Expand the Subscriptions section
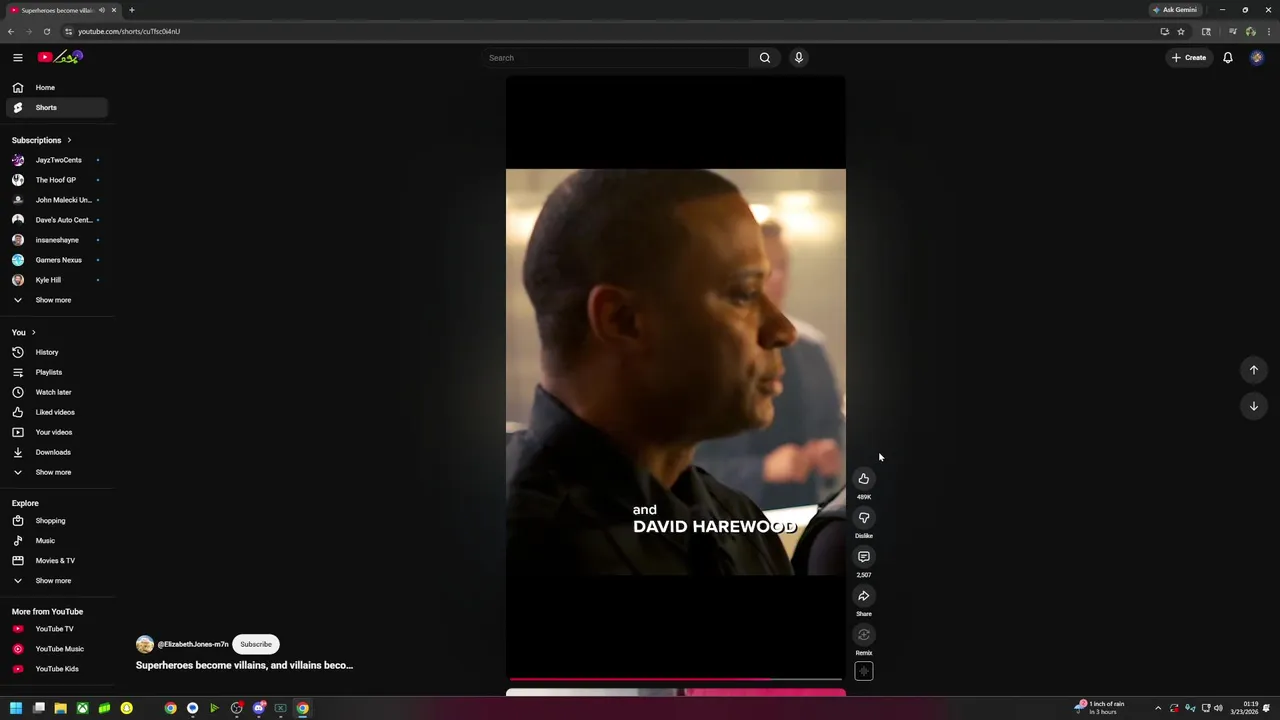 (x=42, y=140)
